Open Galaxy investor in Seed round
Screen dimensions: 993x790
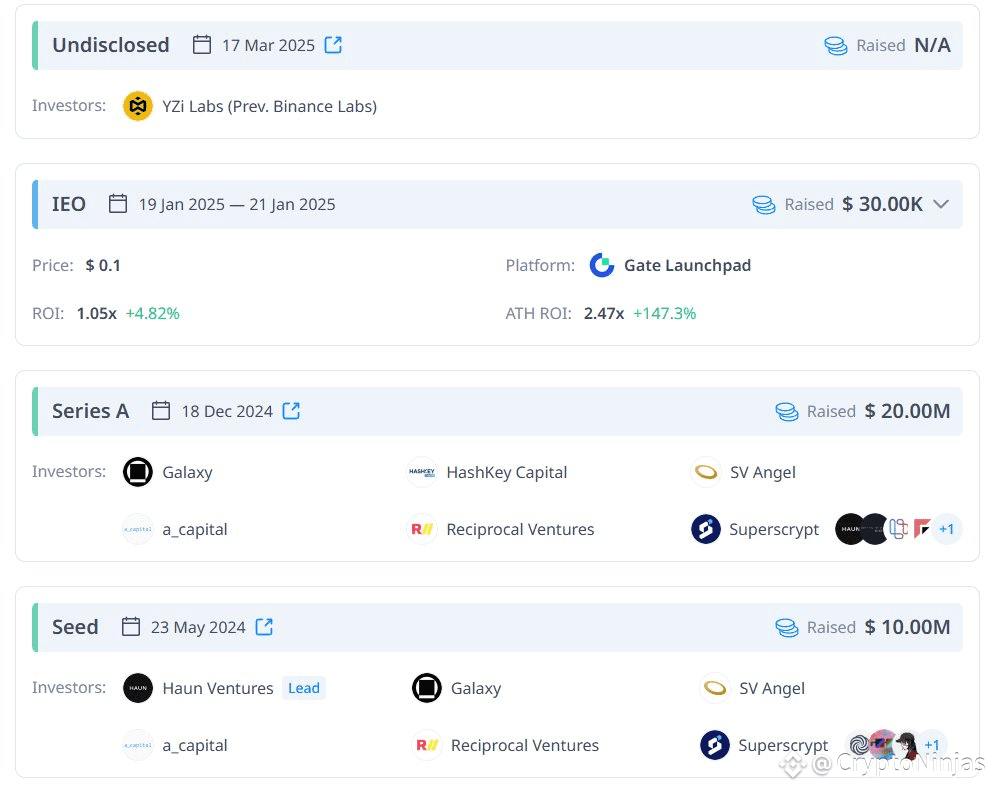coord(476,689)
